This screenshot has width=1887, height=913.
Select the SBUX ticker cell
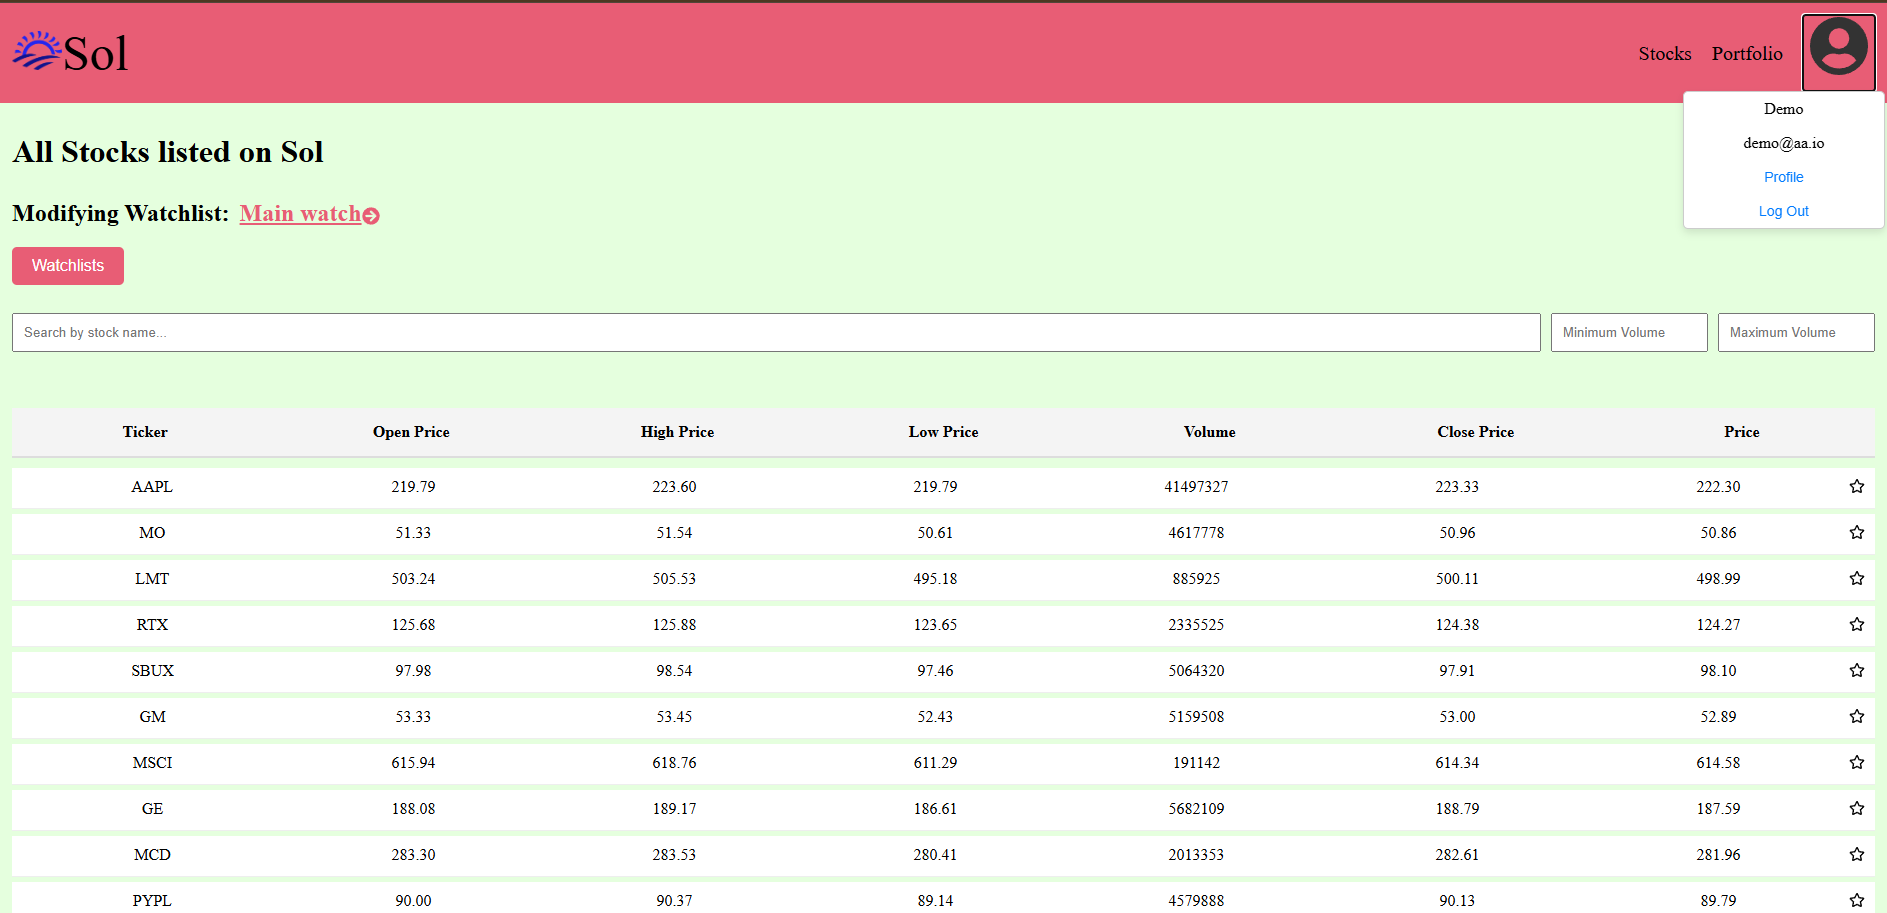(152, 671)
